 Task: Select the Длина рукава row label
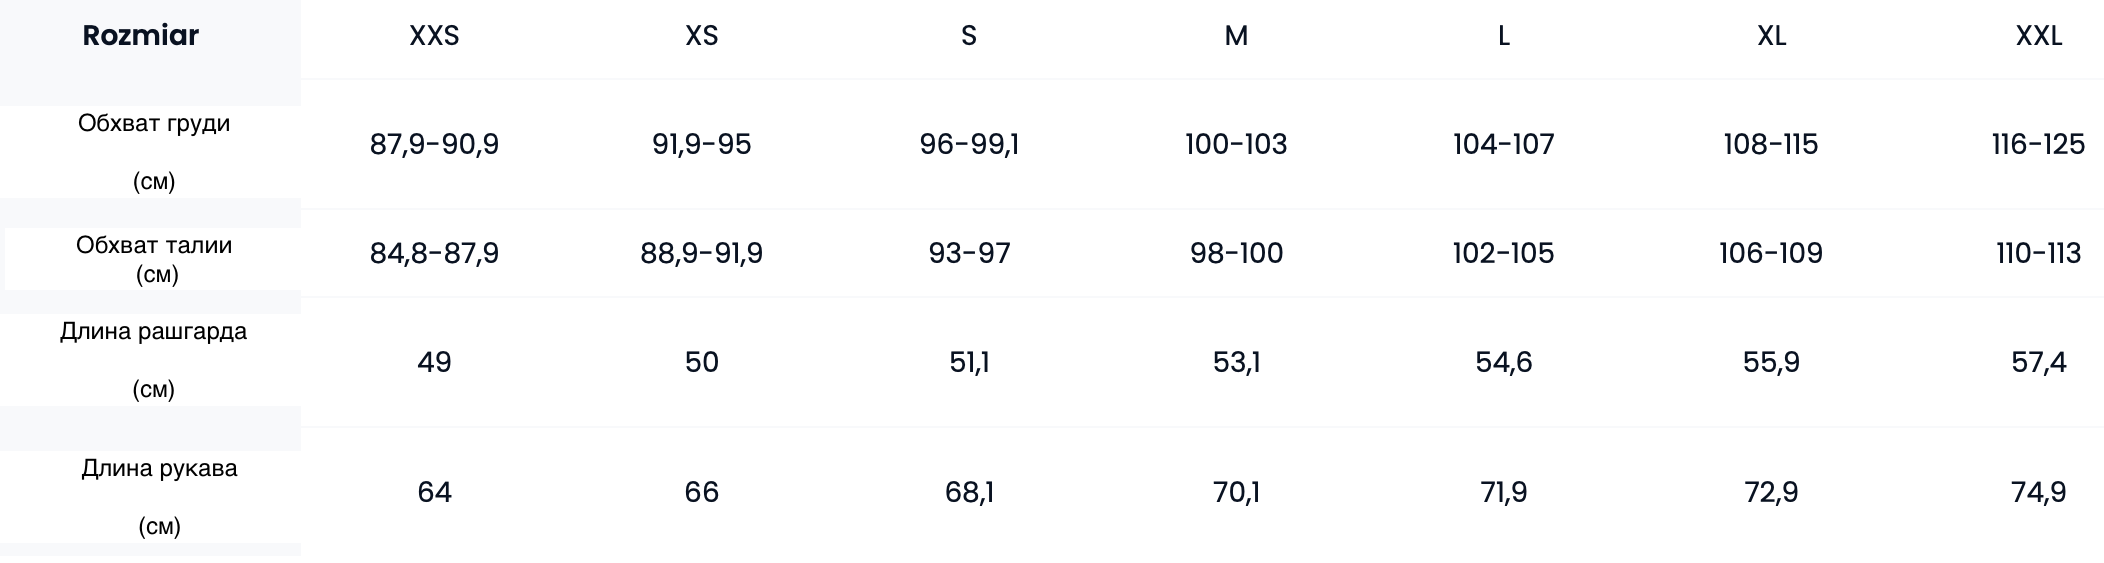[159, 469]
